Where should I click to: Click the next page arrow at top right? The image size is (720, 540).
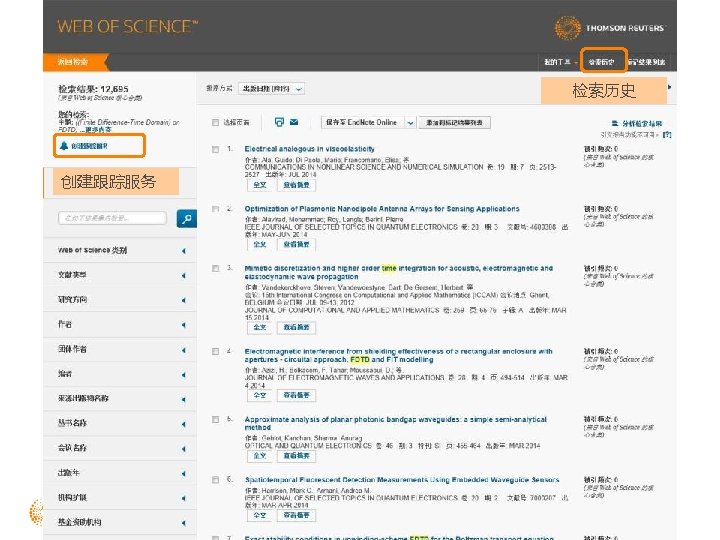point(669,87)
